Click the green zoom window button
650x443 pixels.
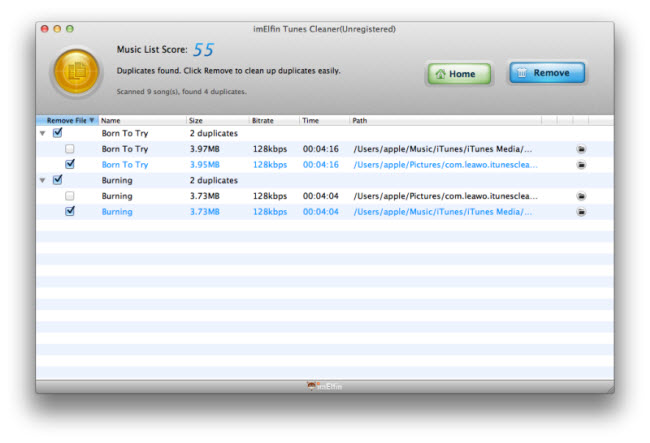click(x=70, y=29)
